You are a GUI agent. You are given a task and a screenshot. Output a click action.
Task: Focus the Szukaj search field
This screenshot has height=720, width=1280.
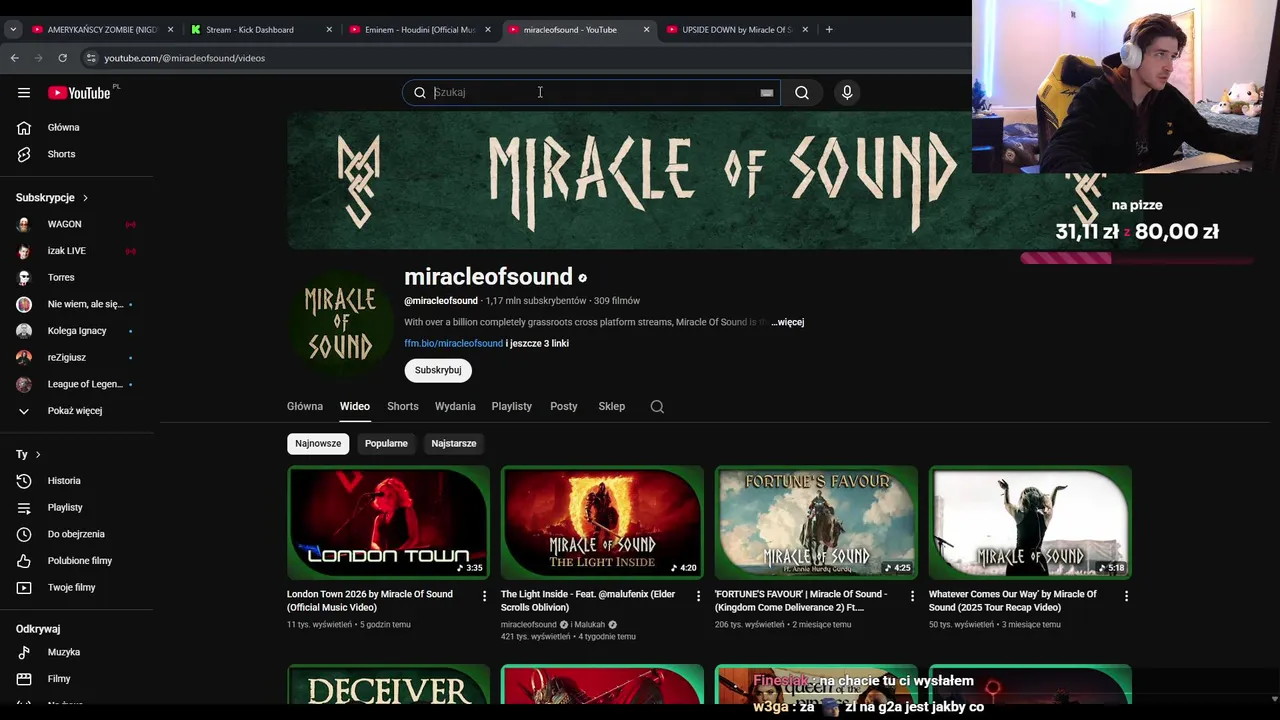592,92
